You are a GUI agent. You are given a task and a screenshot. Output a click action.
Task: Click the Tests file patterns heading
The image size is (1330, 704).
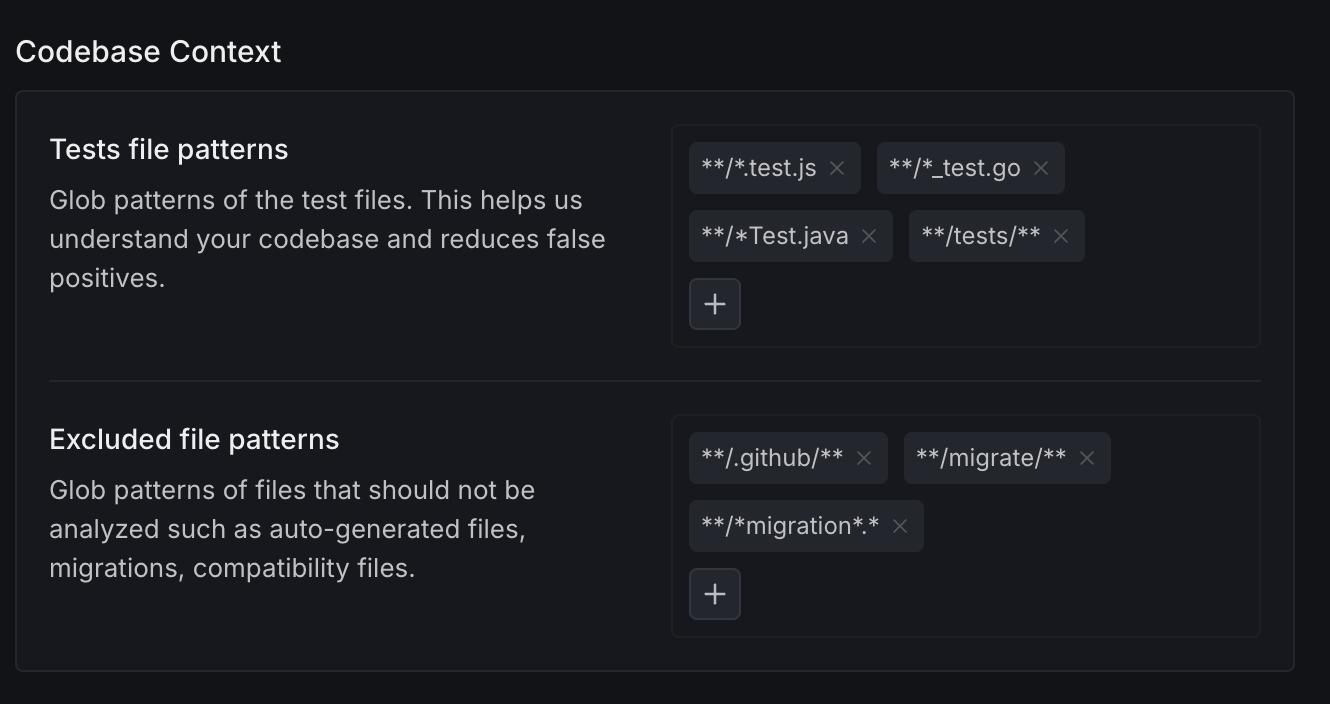(x=169, y=150)
